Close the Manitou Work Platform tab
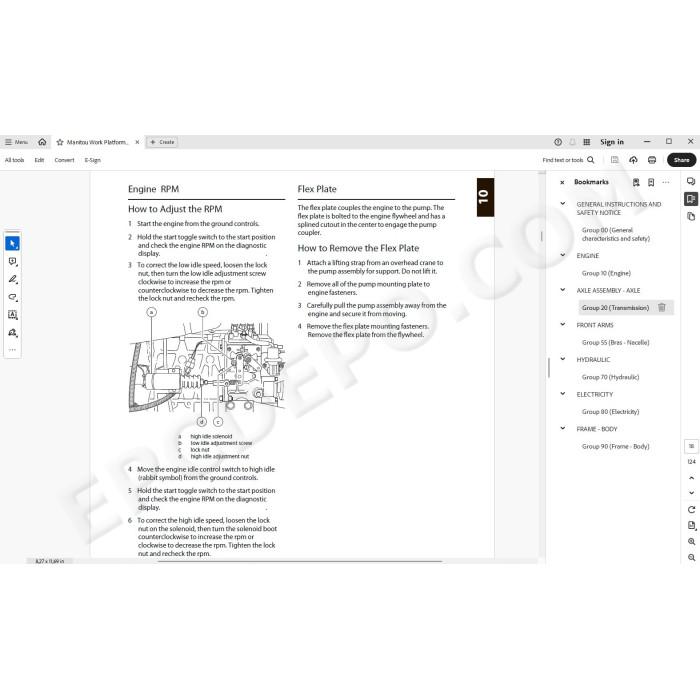 [137, 142]
